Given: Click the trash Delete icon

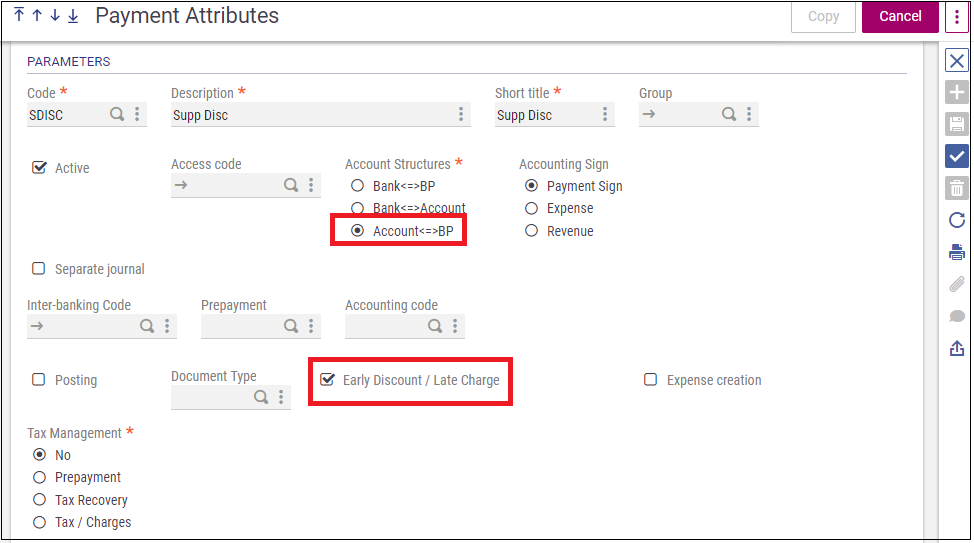Looking at the screenshot, I should [957, 188].
